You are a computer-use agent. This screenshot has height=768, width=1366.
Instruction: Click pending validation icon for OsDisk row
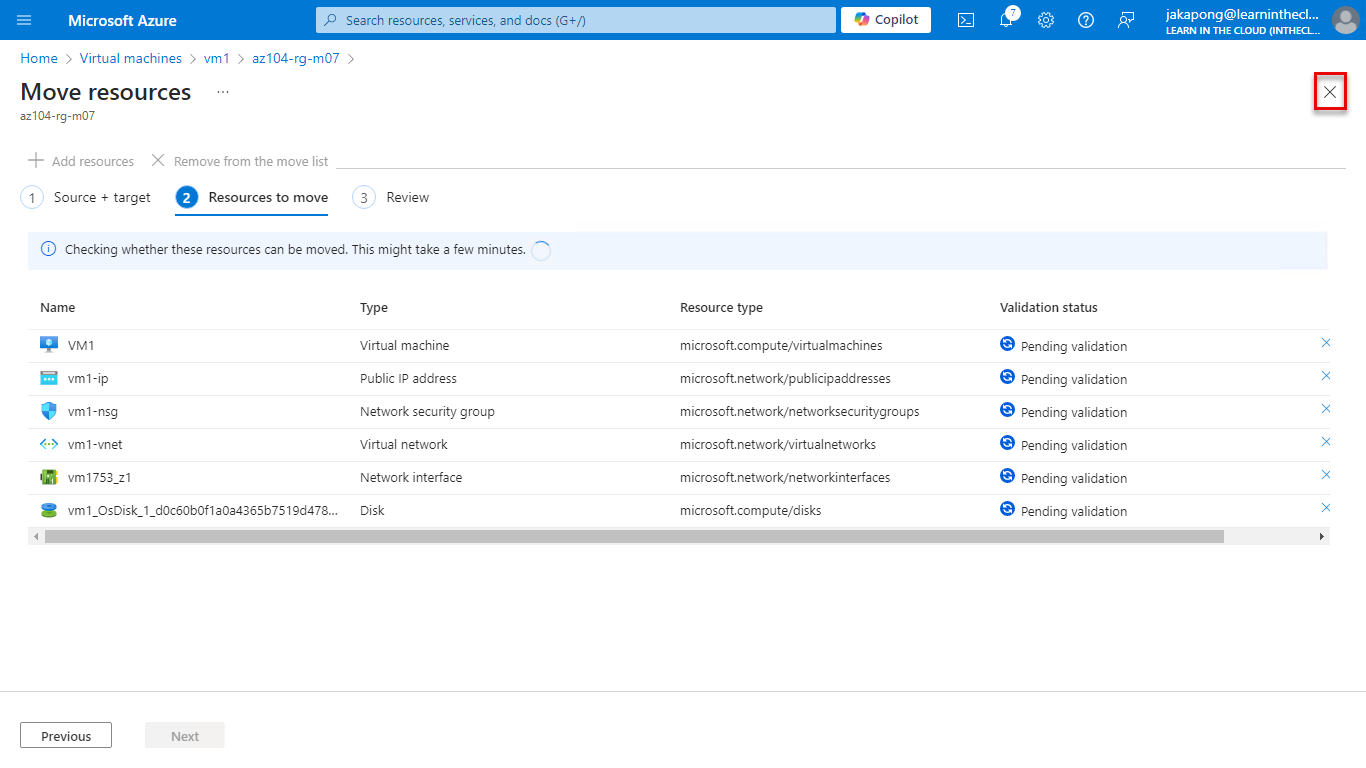point(1007,509)
